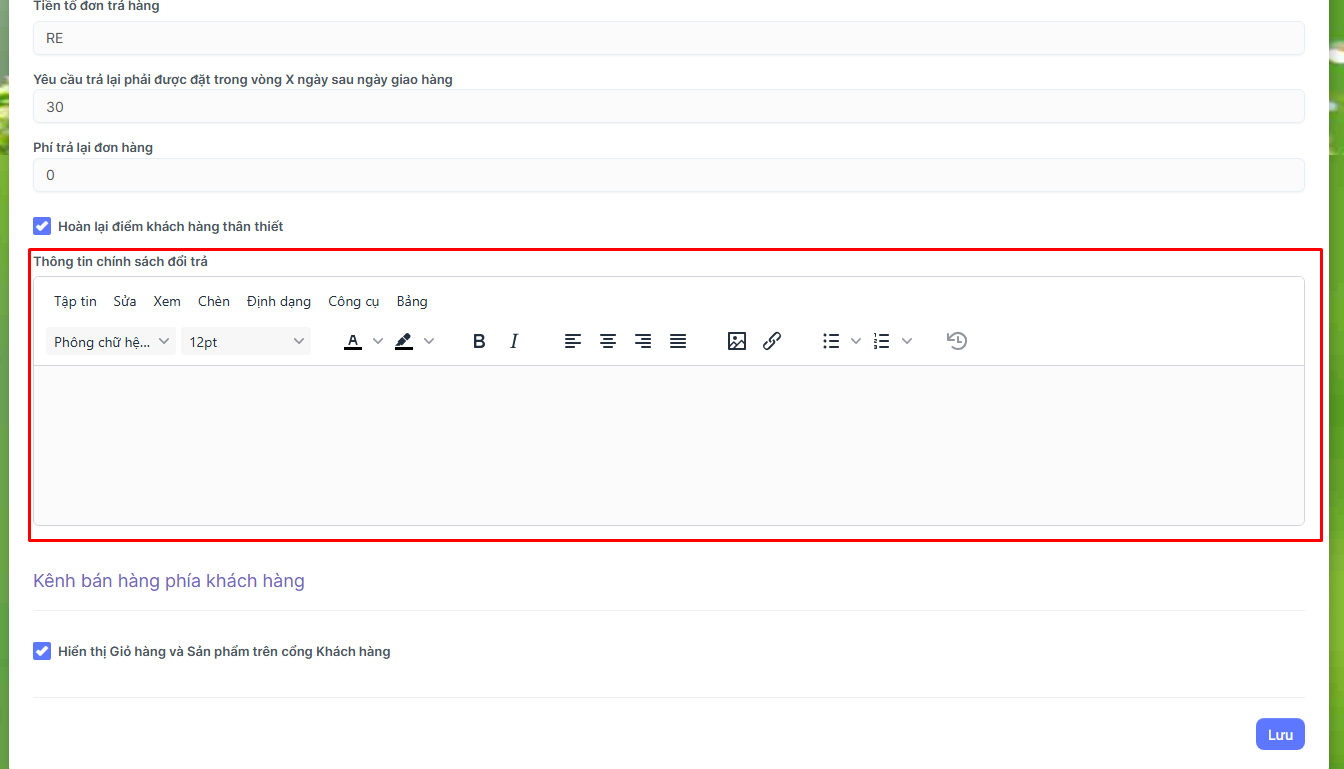
Task: Expand numbered list style options arrow
Action: pos(907,341)
